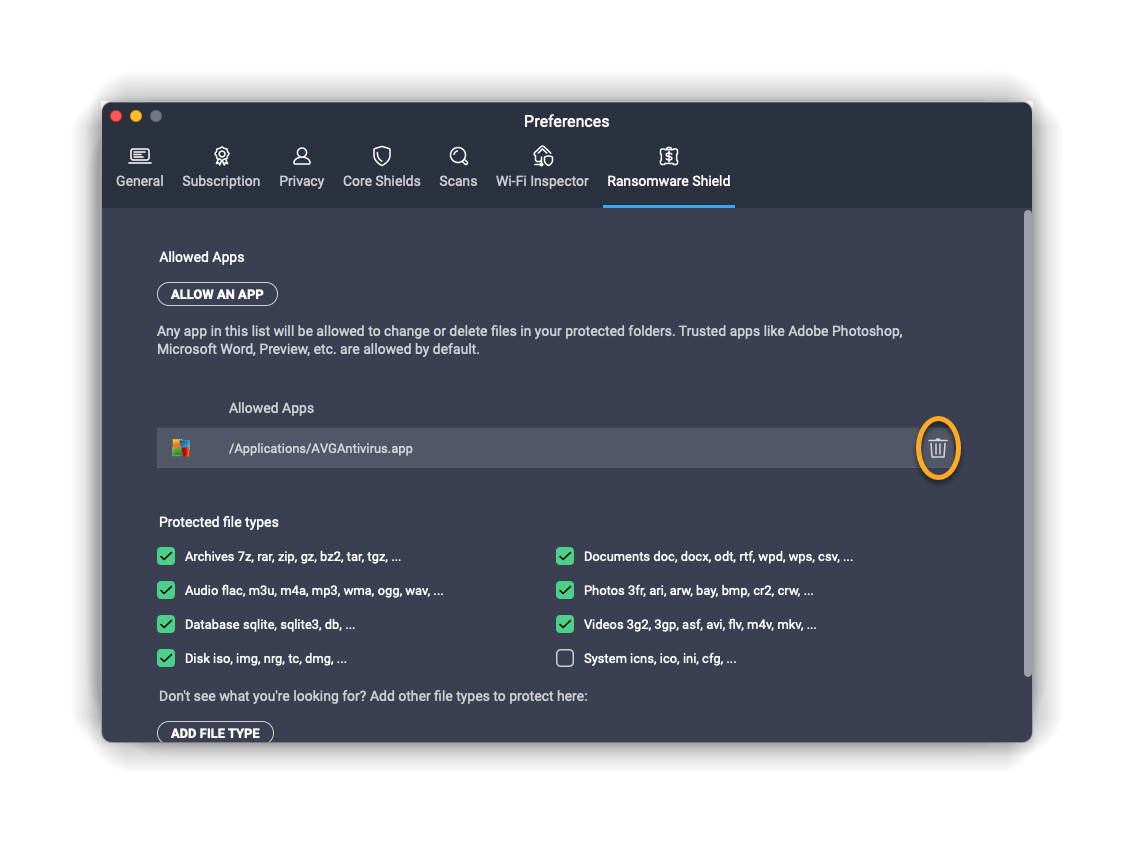Uncheck the Audio file type checkbox
The height and width of the screenshot is (846, 1136).
point(166,590)
